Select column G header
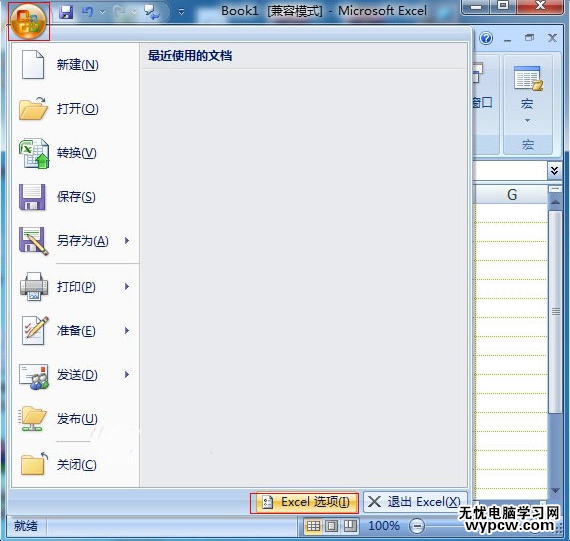Viewport: 570px width, 541px height. click(511, 195)
